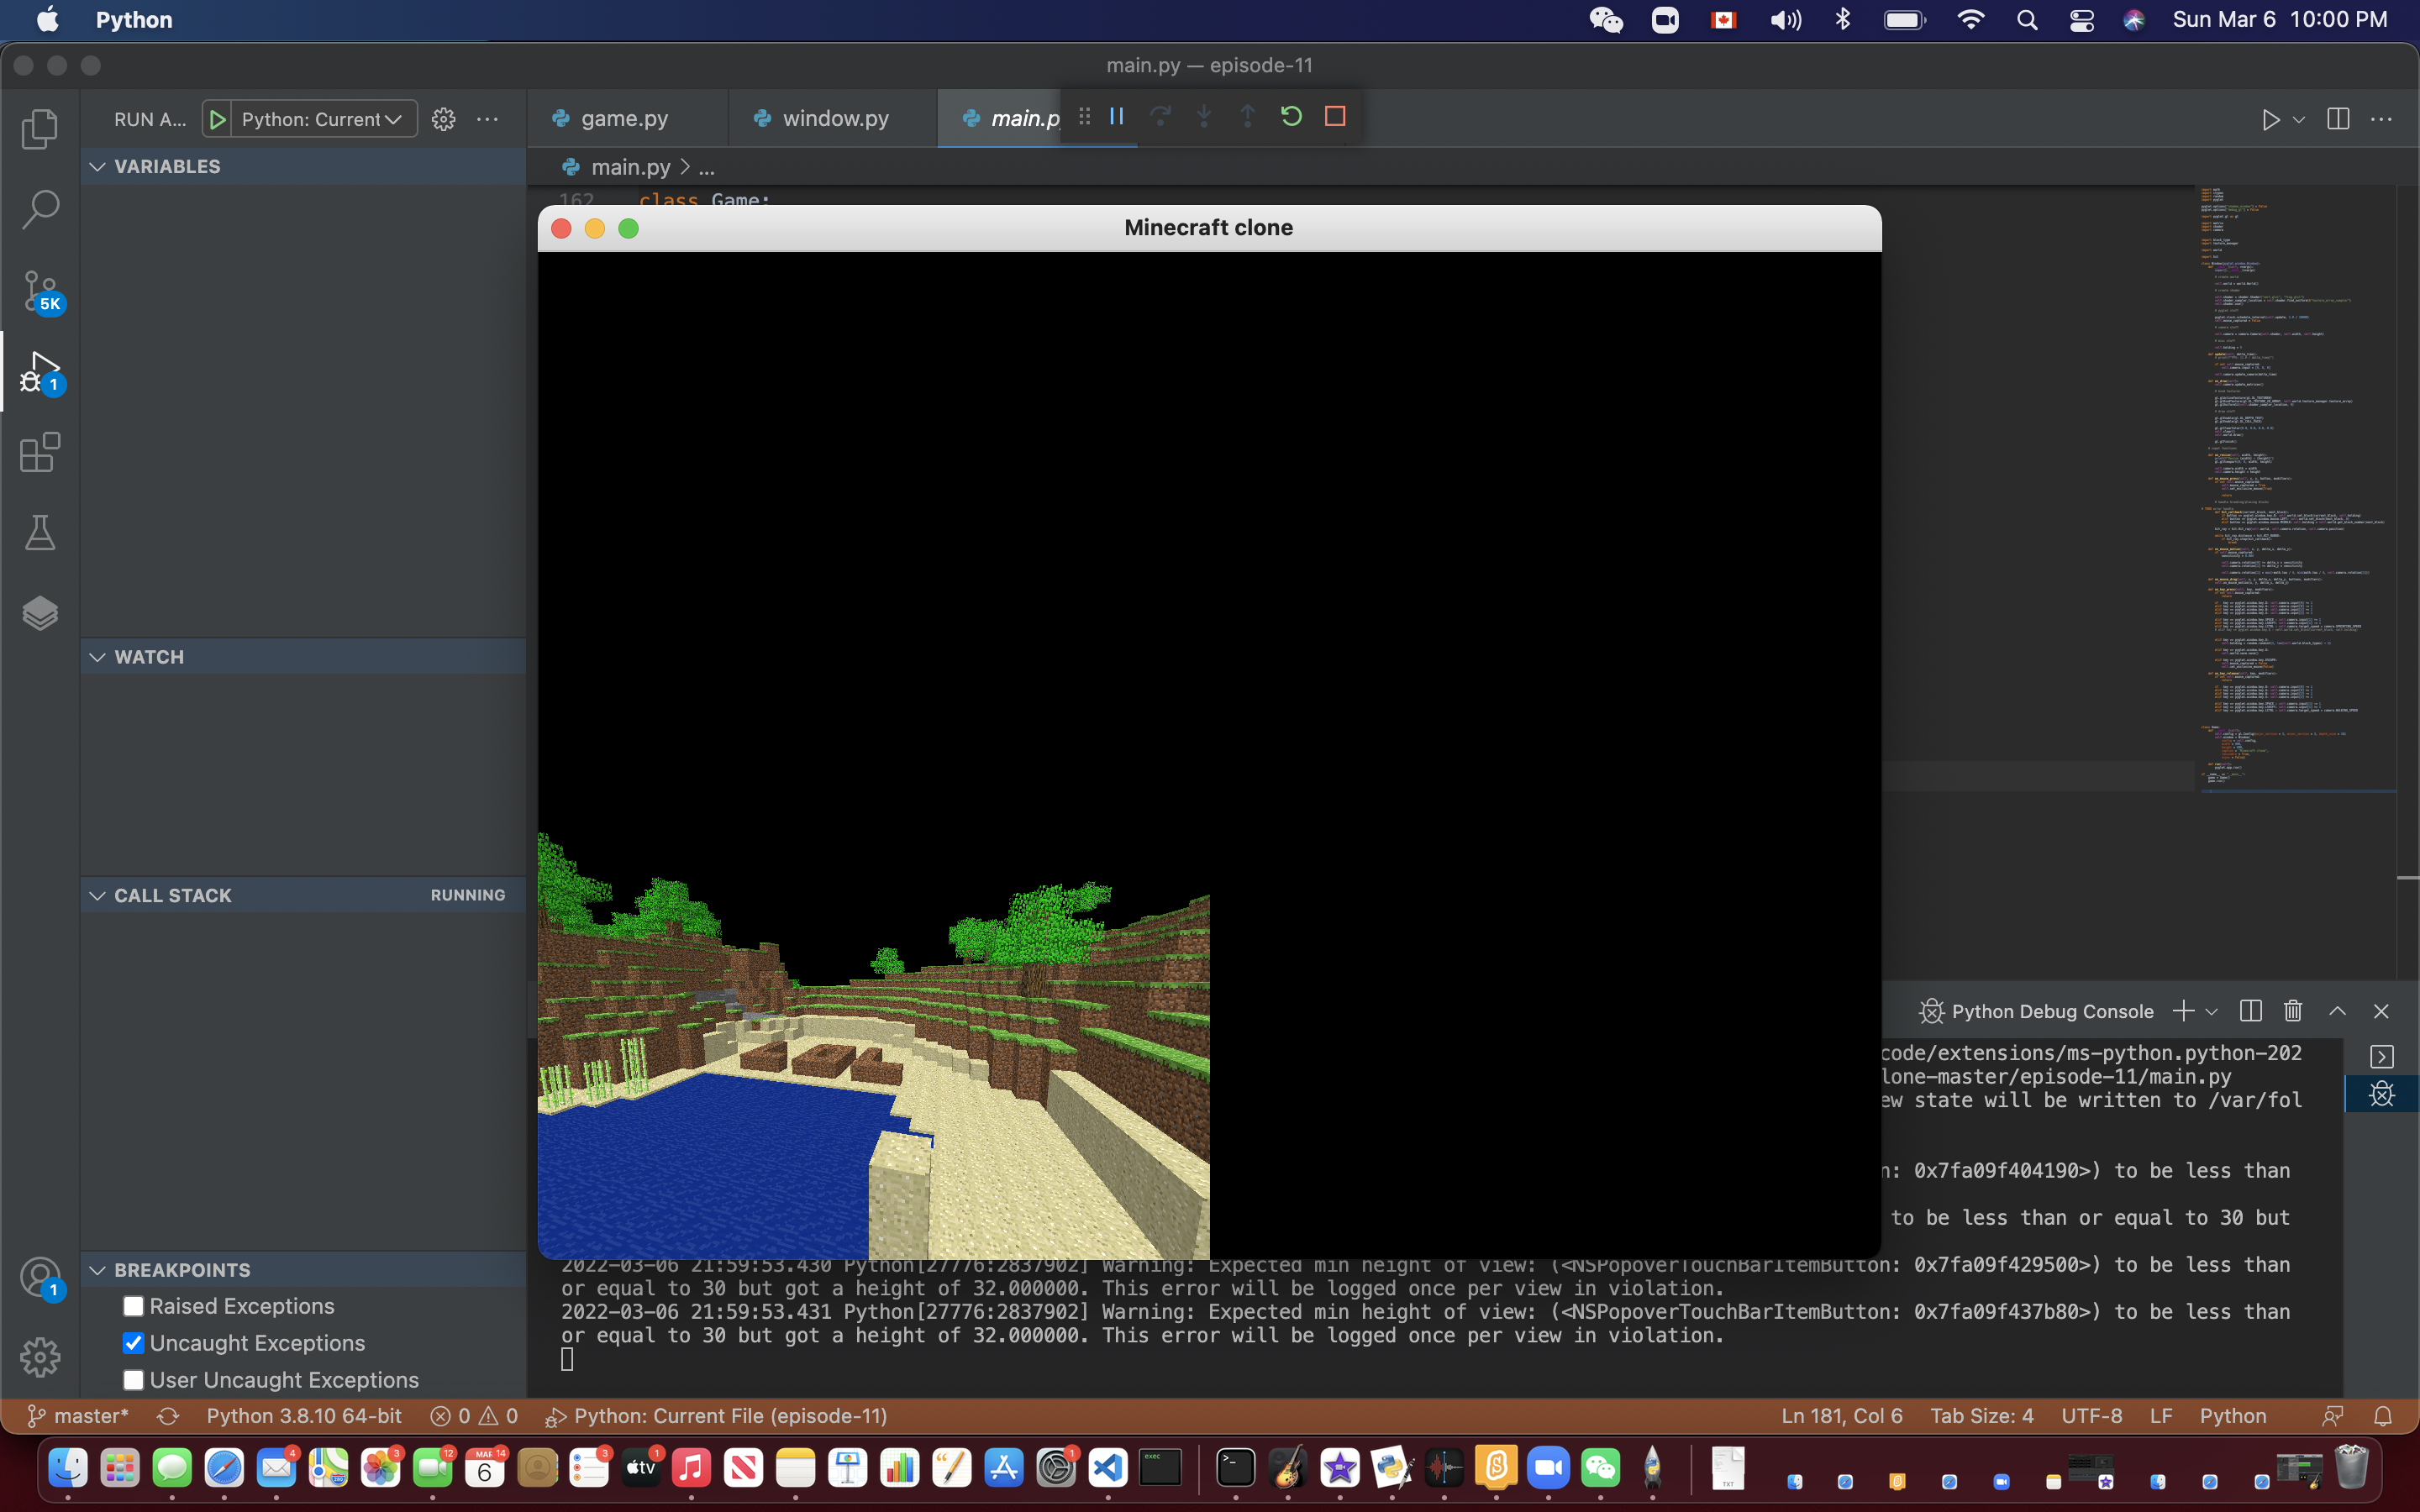The width and height of the screenshot is (2420, 1512).
Task: Enable the Raised Exceptions breakpoint
Action: 133,1306
